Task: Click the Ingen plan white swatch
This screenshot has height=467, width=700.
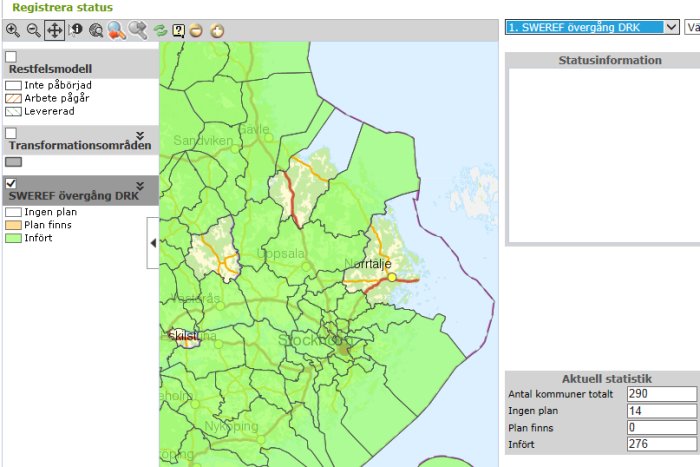Action: tap(13, 212)
